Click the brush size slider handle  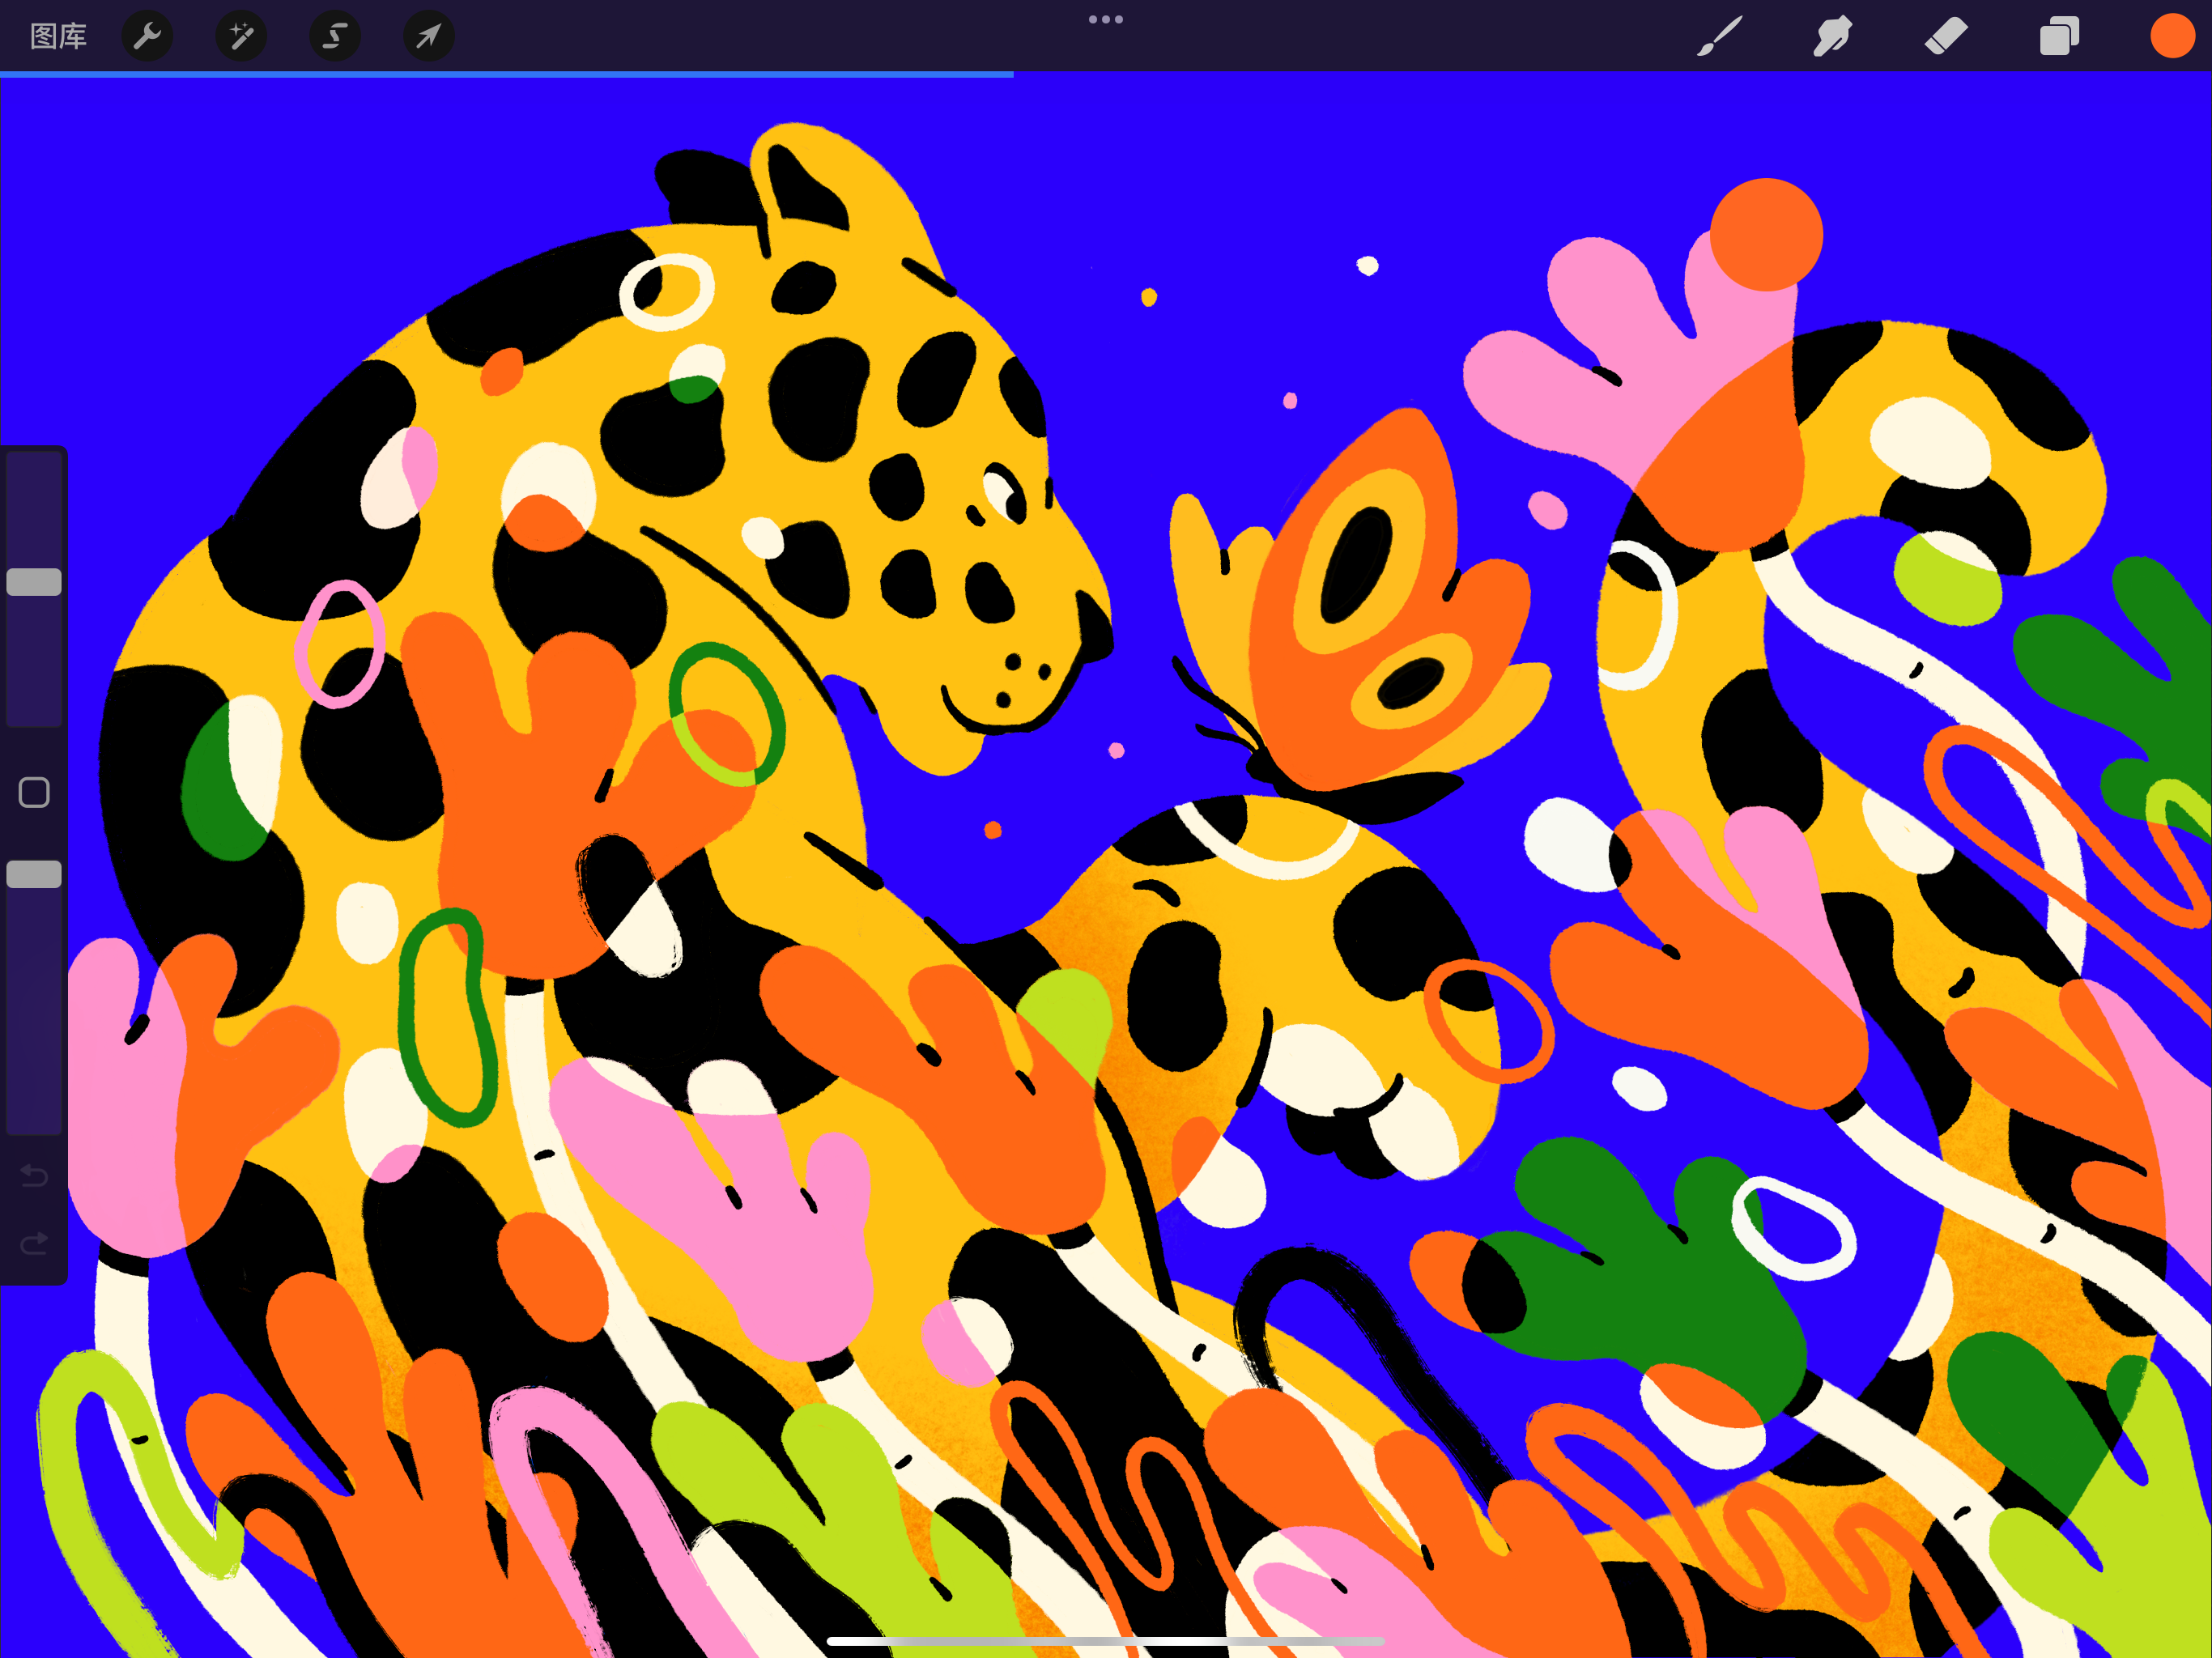(x=34, y=582)
